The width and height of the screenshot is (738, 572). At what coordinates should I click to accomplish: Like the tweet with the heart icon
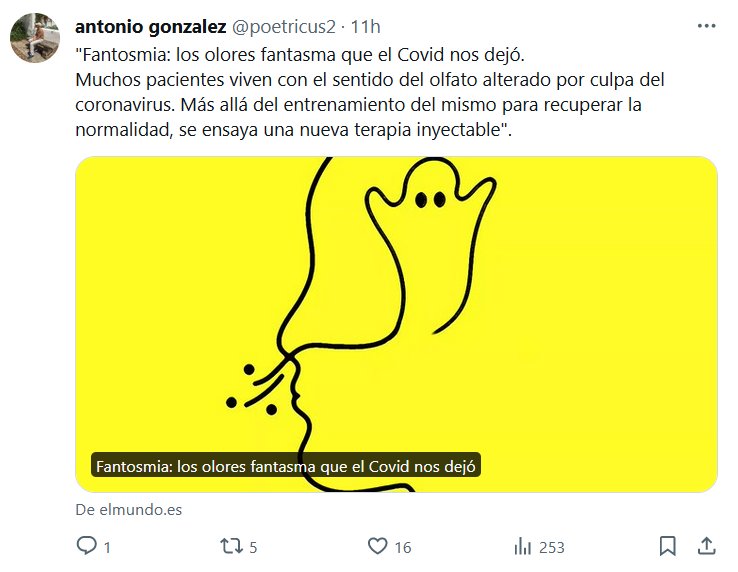click(377, 546)
